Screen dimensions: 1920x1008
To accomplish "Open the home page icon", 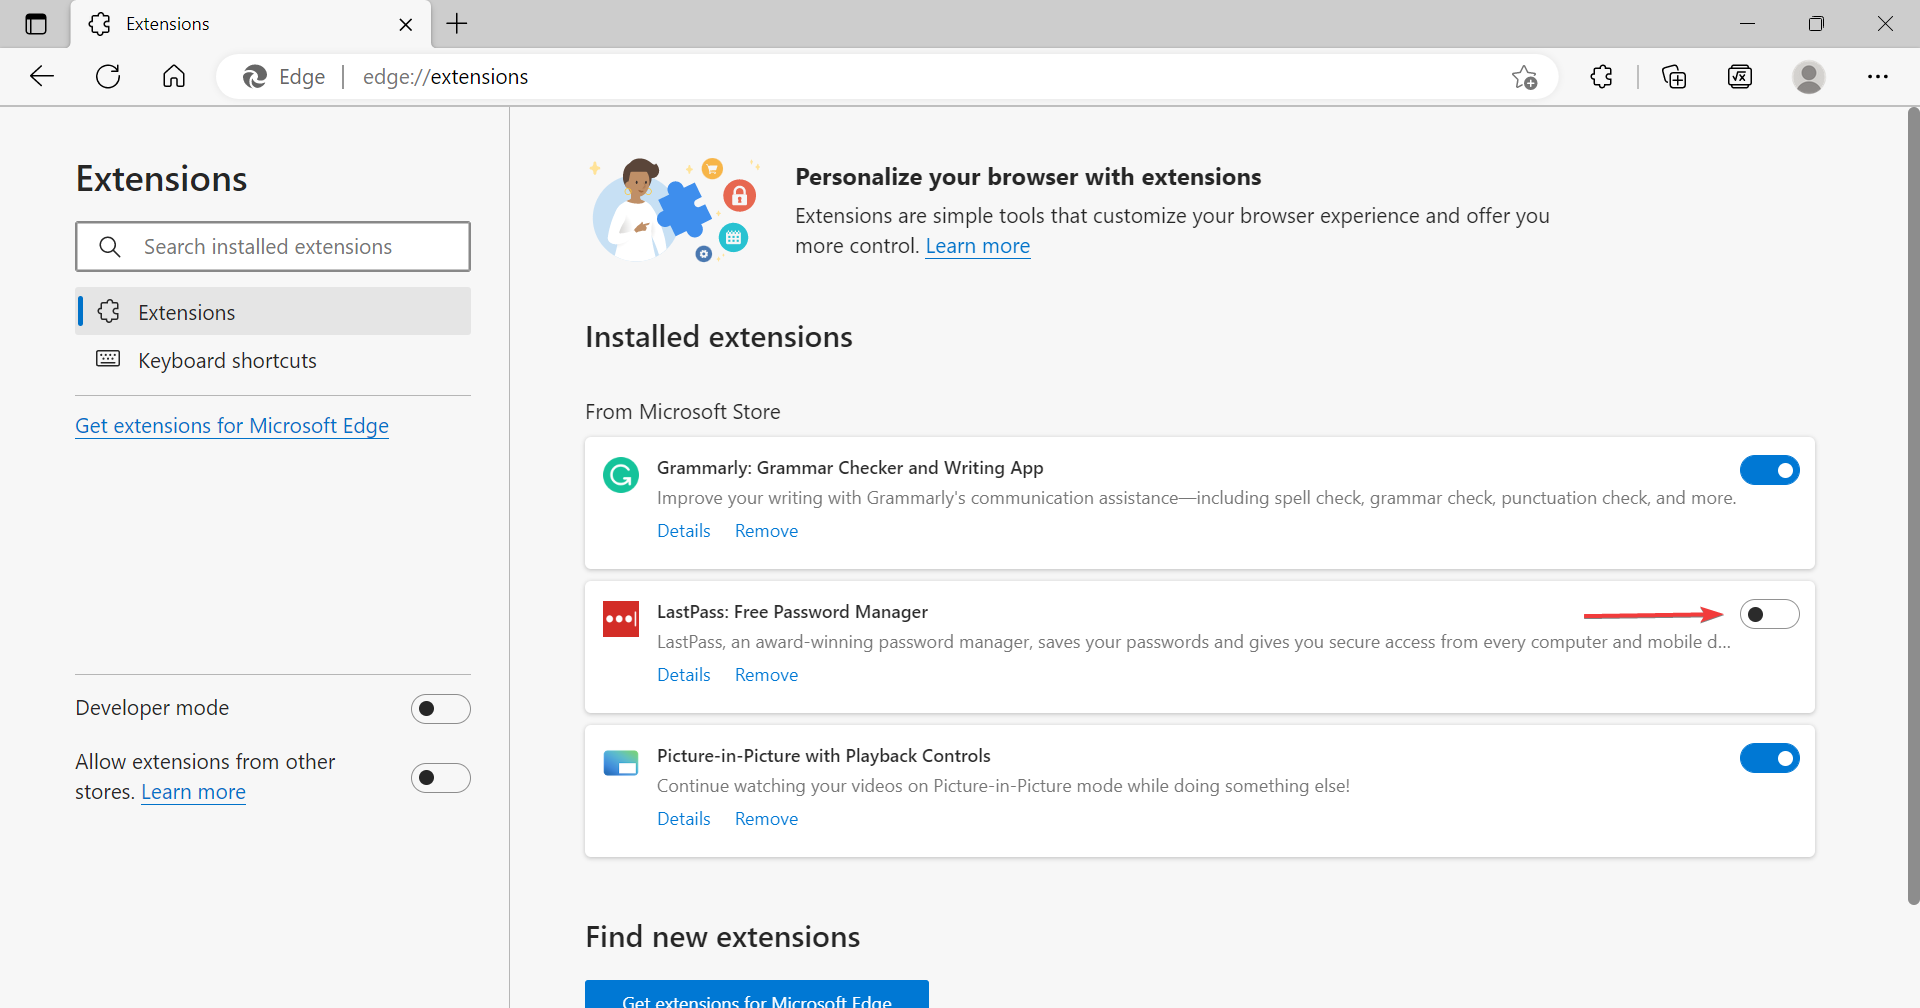I will pos(174,76).
